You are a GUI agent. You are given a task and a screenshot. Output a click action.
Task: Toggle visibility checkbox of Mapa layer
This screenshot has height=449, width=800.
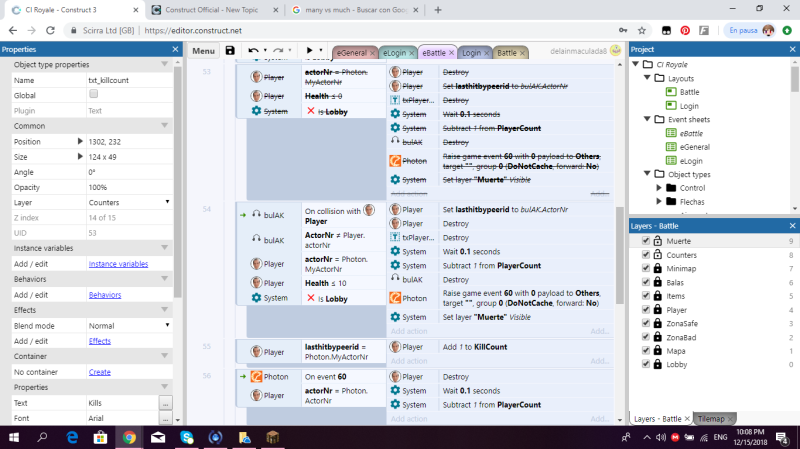click(x=646, y=351)
